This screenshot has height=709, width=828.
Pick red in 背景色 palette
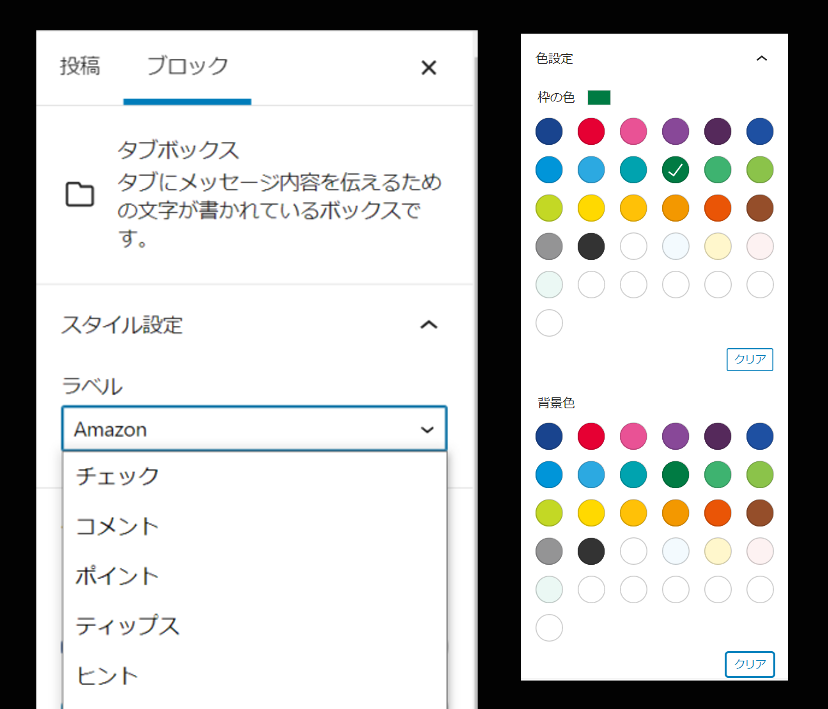tap(591, 437)
